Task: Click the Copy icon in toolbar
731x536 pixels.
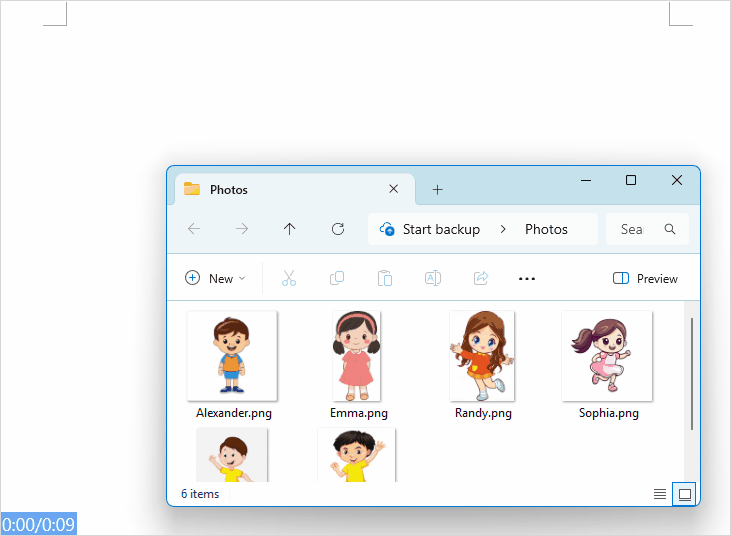Action: click(x=337, y=278)
